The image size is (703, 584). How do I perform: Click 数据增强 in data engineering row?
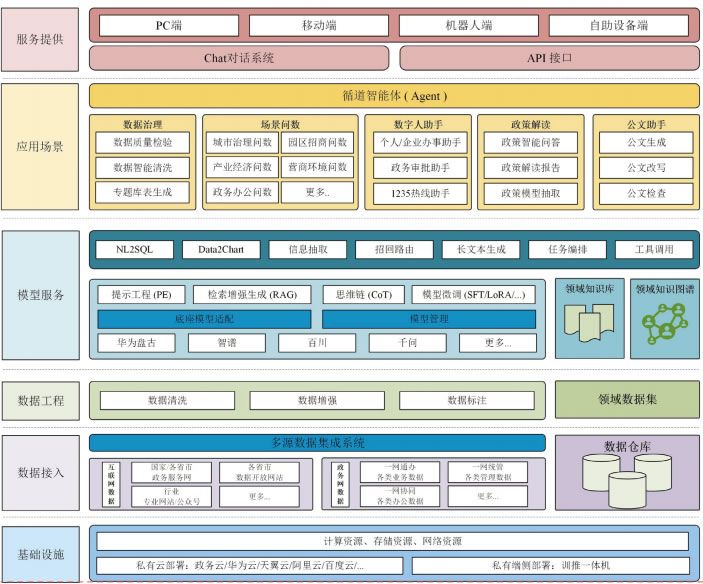coord(320,400)
